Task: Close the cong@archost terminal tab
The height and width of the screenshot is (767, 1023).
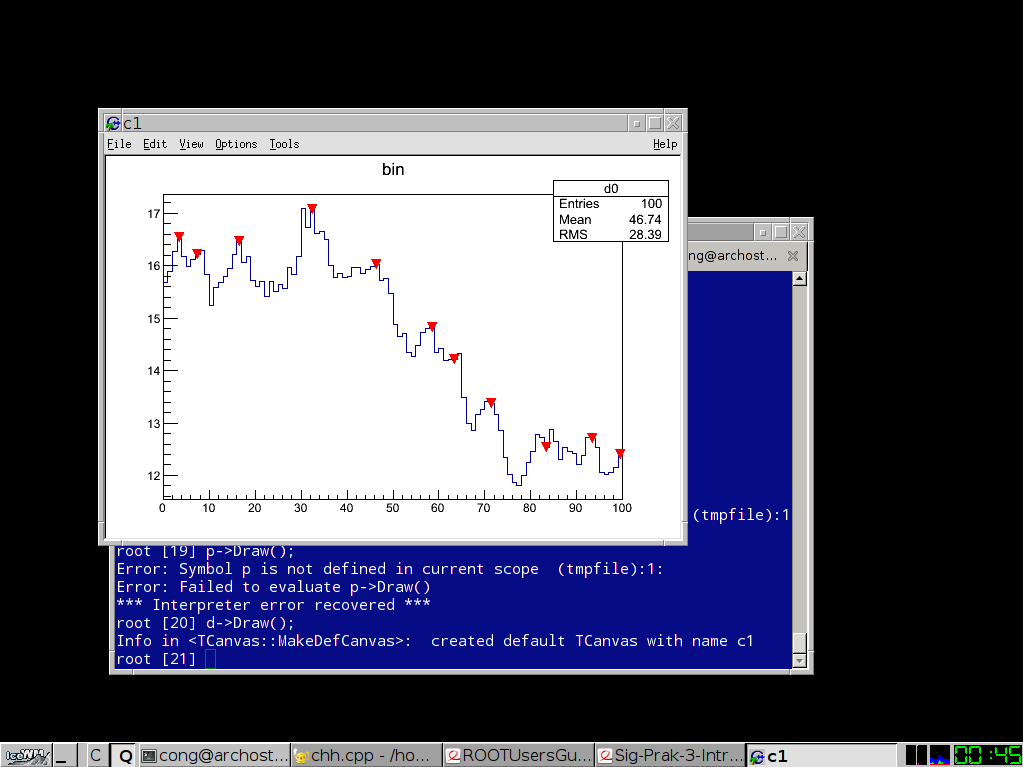Action: point(793,256)
